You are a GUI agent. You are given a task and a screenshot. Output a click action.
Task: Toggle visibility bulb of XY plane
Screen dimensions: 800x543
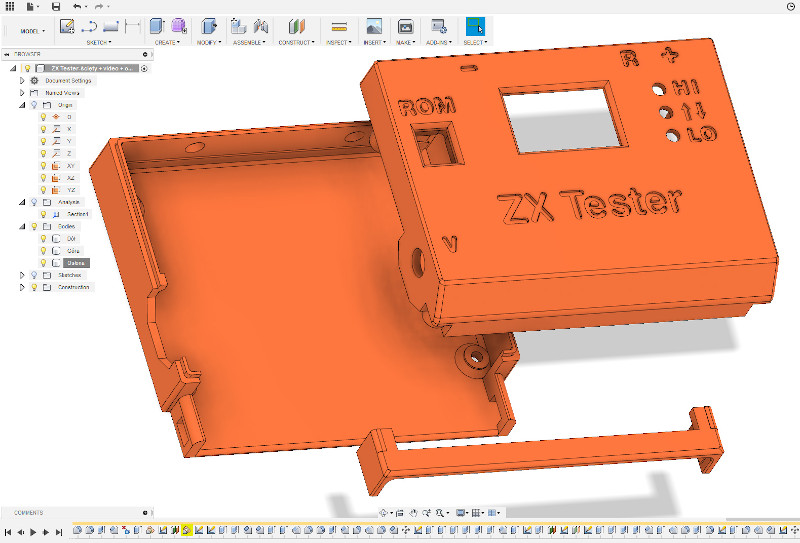[43, 166]
